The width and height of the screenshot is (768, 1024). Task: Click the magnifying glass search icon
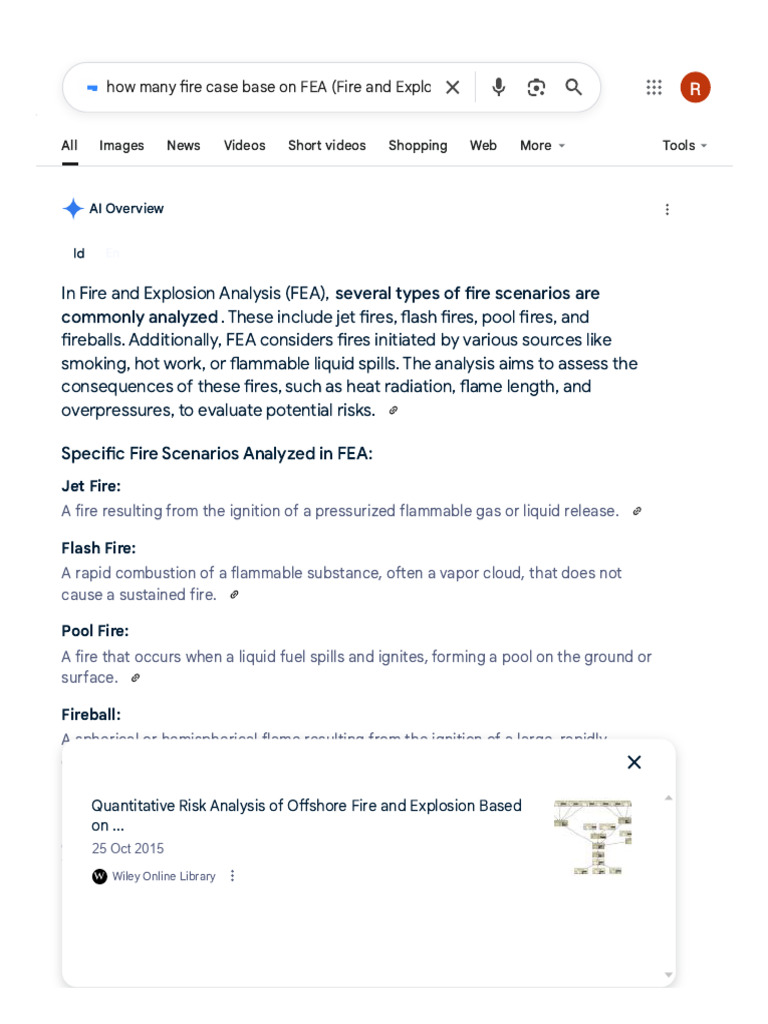pyautogui.click(x=573, y=87)
